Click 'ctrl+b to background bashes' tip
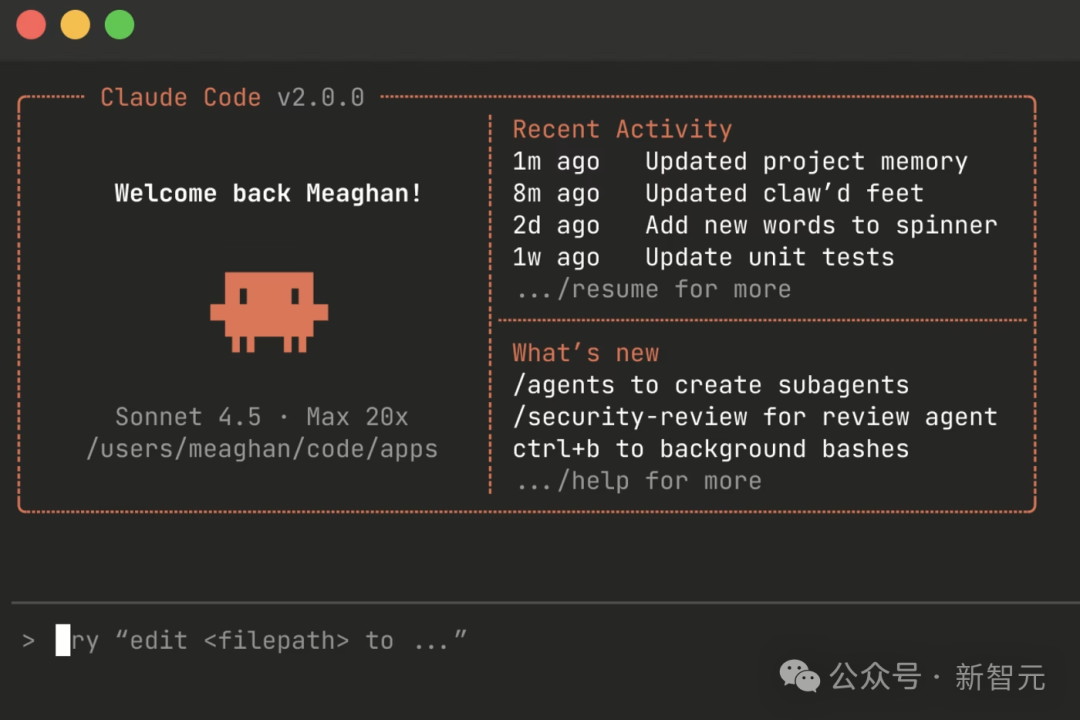The height and width of the screenshot is (720, 1080). (710, 449)
